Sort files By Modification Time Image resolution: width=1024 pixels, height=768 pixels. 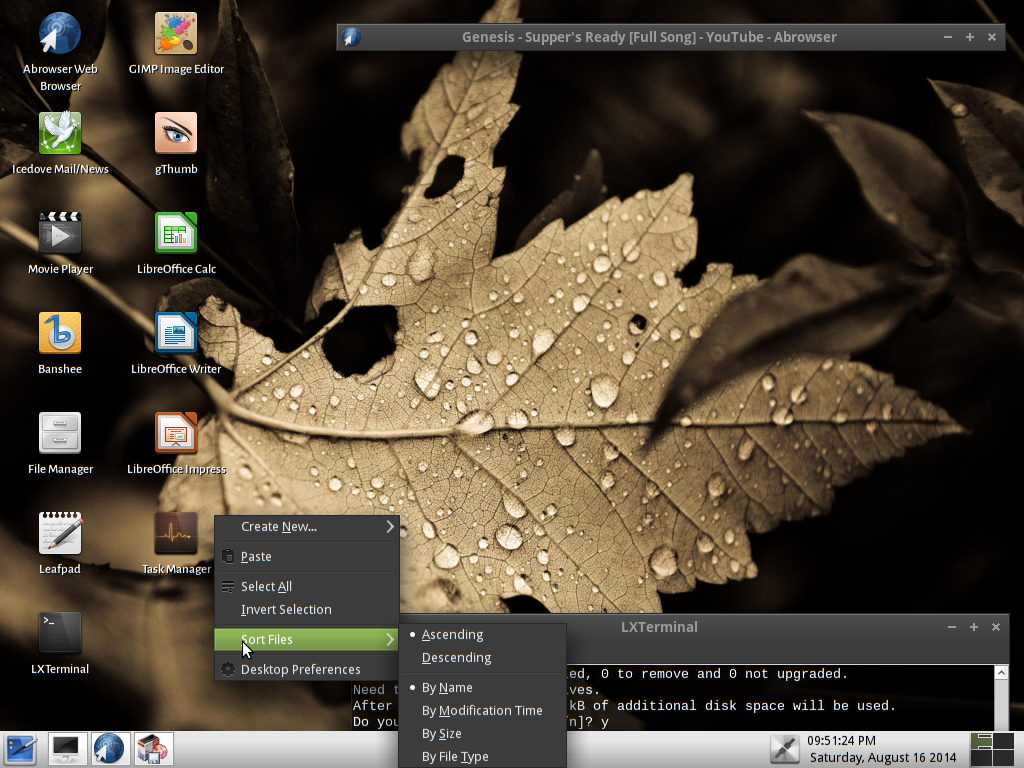(x=481, y=711)
